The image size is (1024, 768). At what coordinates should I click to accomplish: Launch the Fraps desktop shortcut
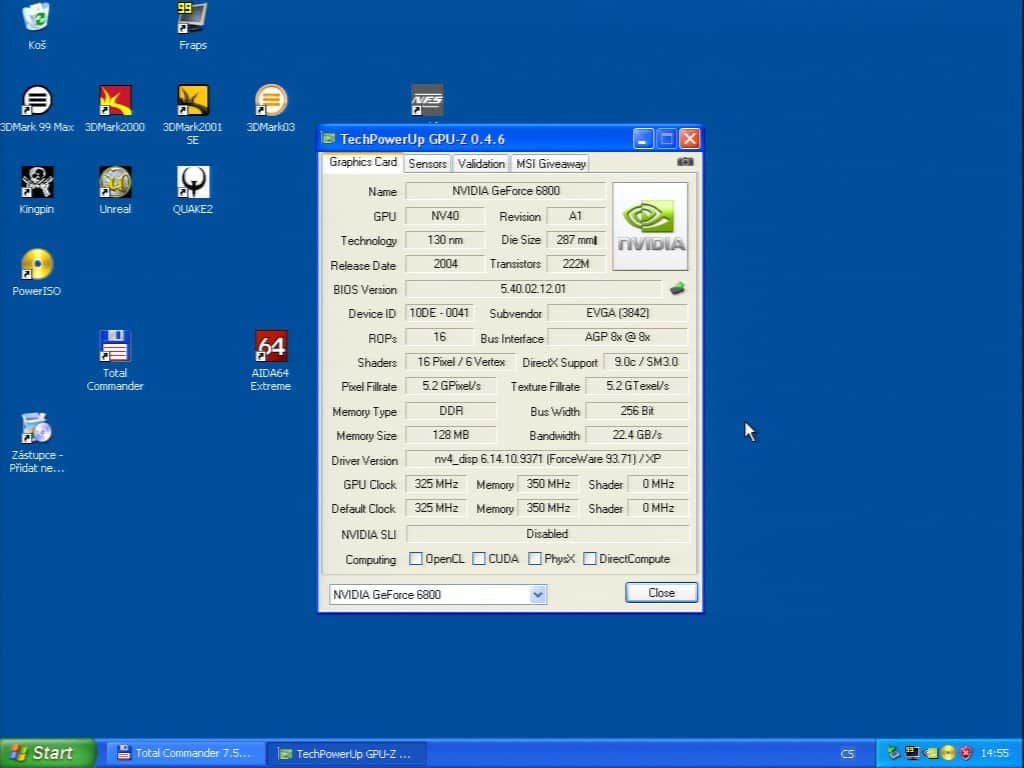tap(193, 18)
